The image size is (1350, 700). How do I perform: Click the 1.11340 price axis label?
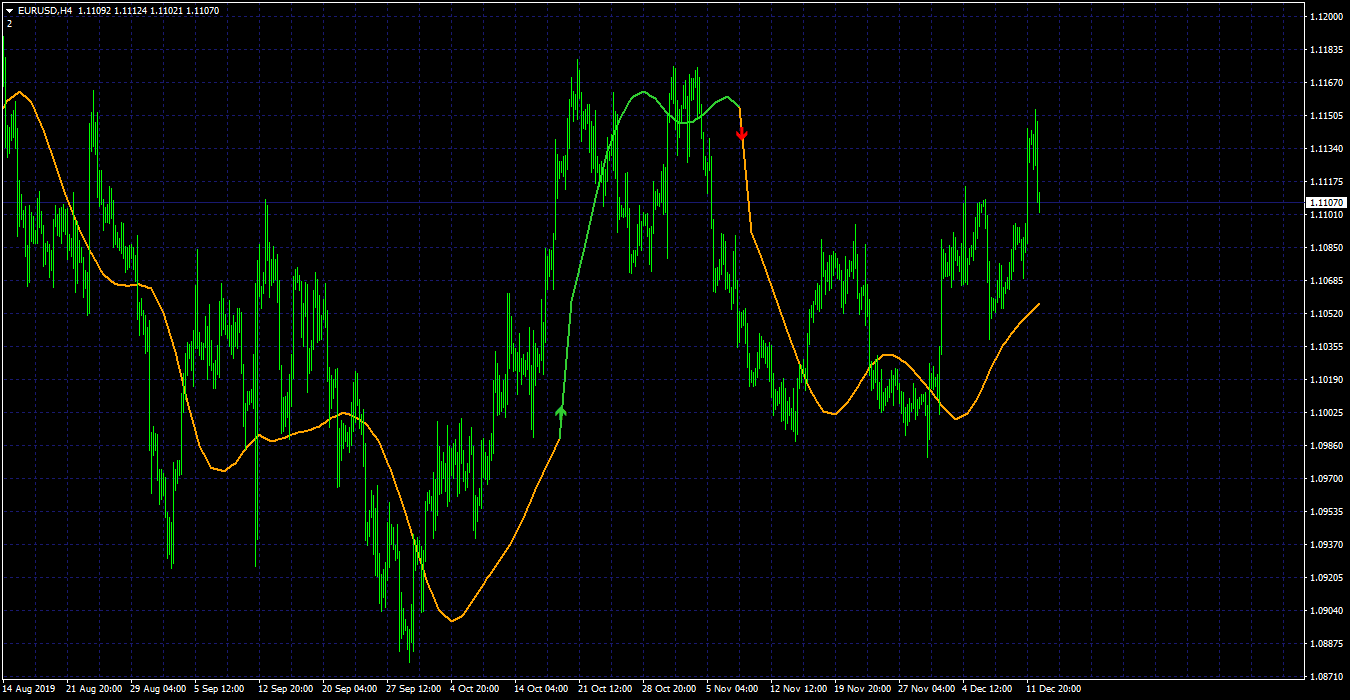click(x=1327, y=149)
